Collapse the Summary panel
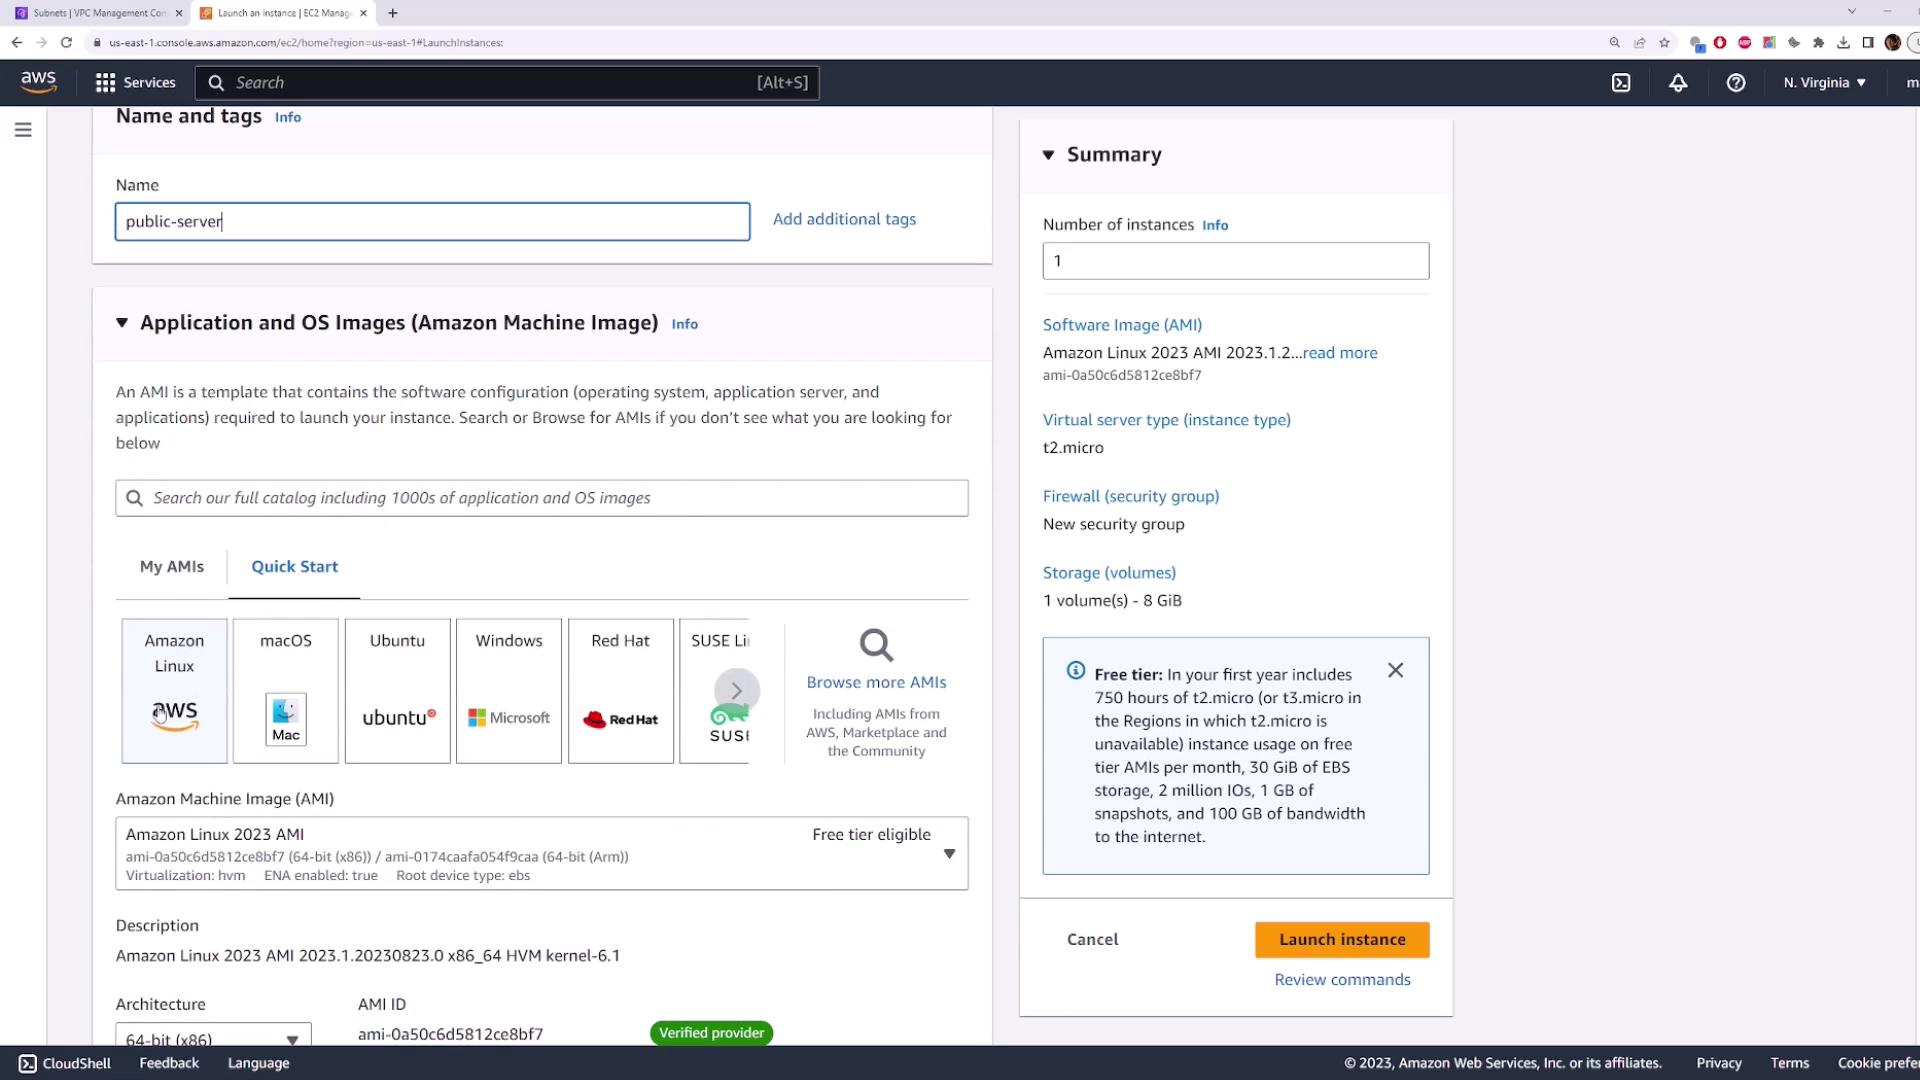 [x=1048, y=155]
